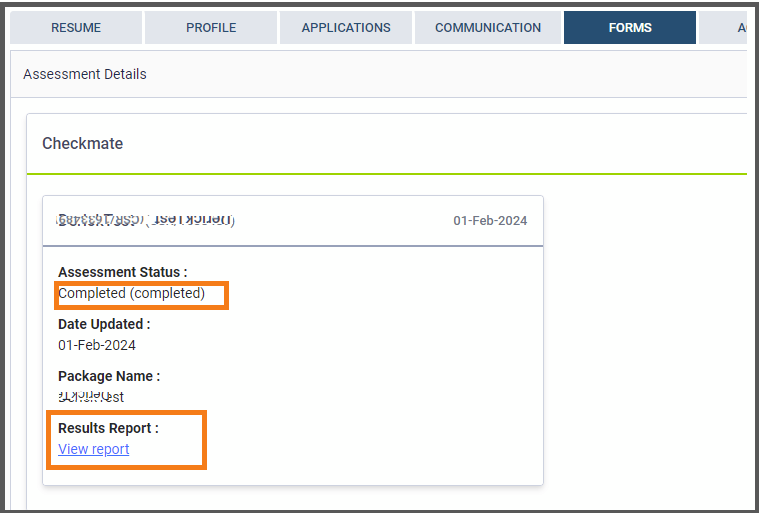759x513 pixels.
Task: Select the blurred package name value
Action: (x=91, y=397)
